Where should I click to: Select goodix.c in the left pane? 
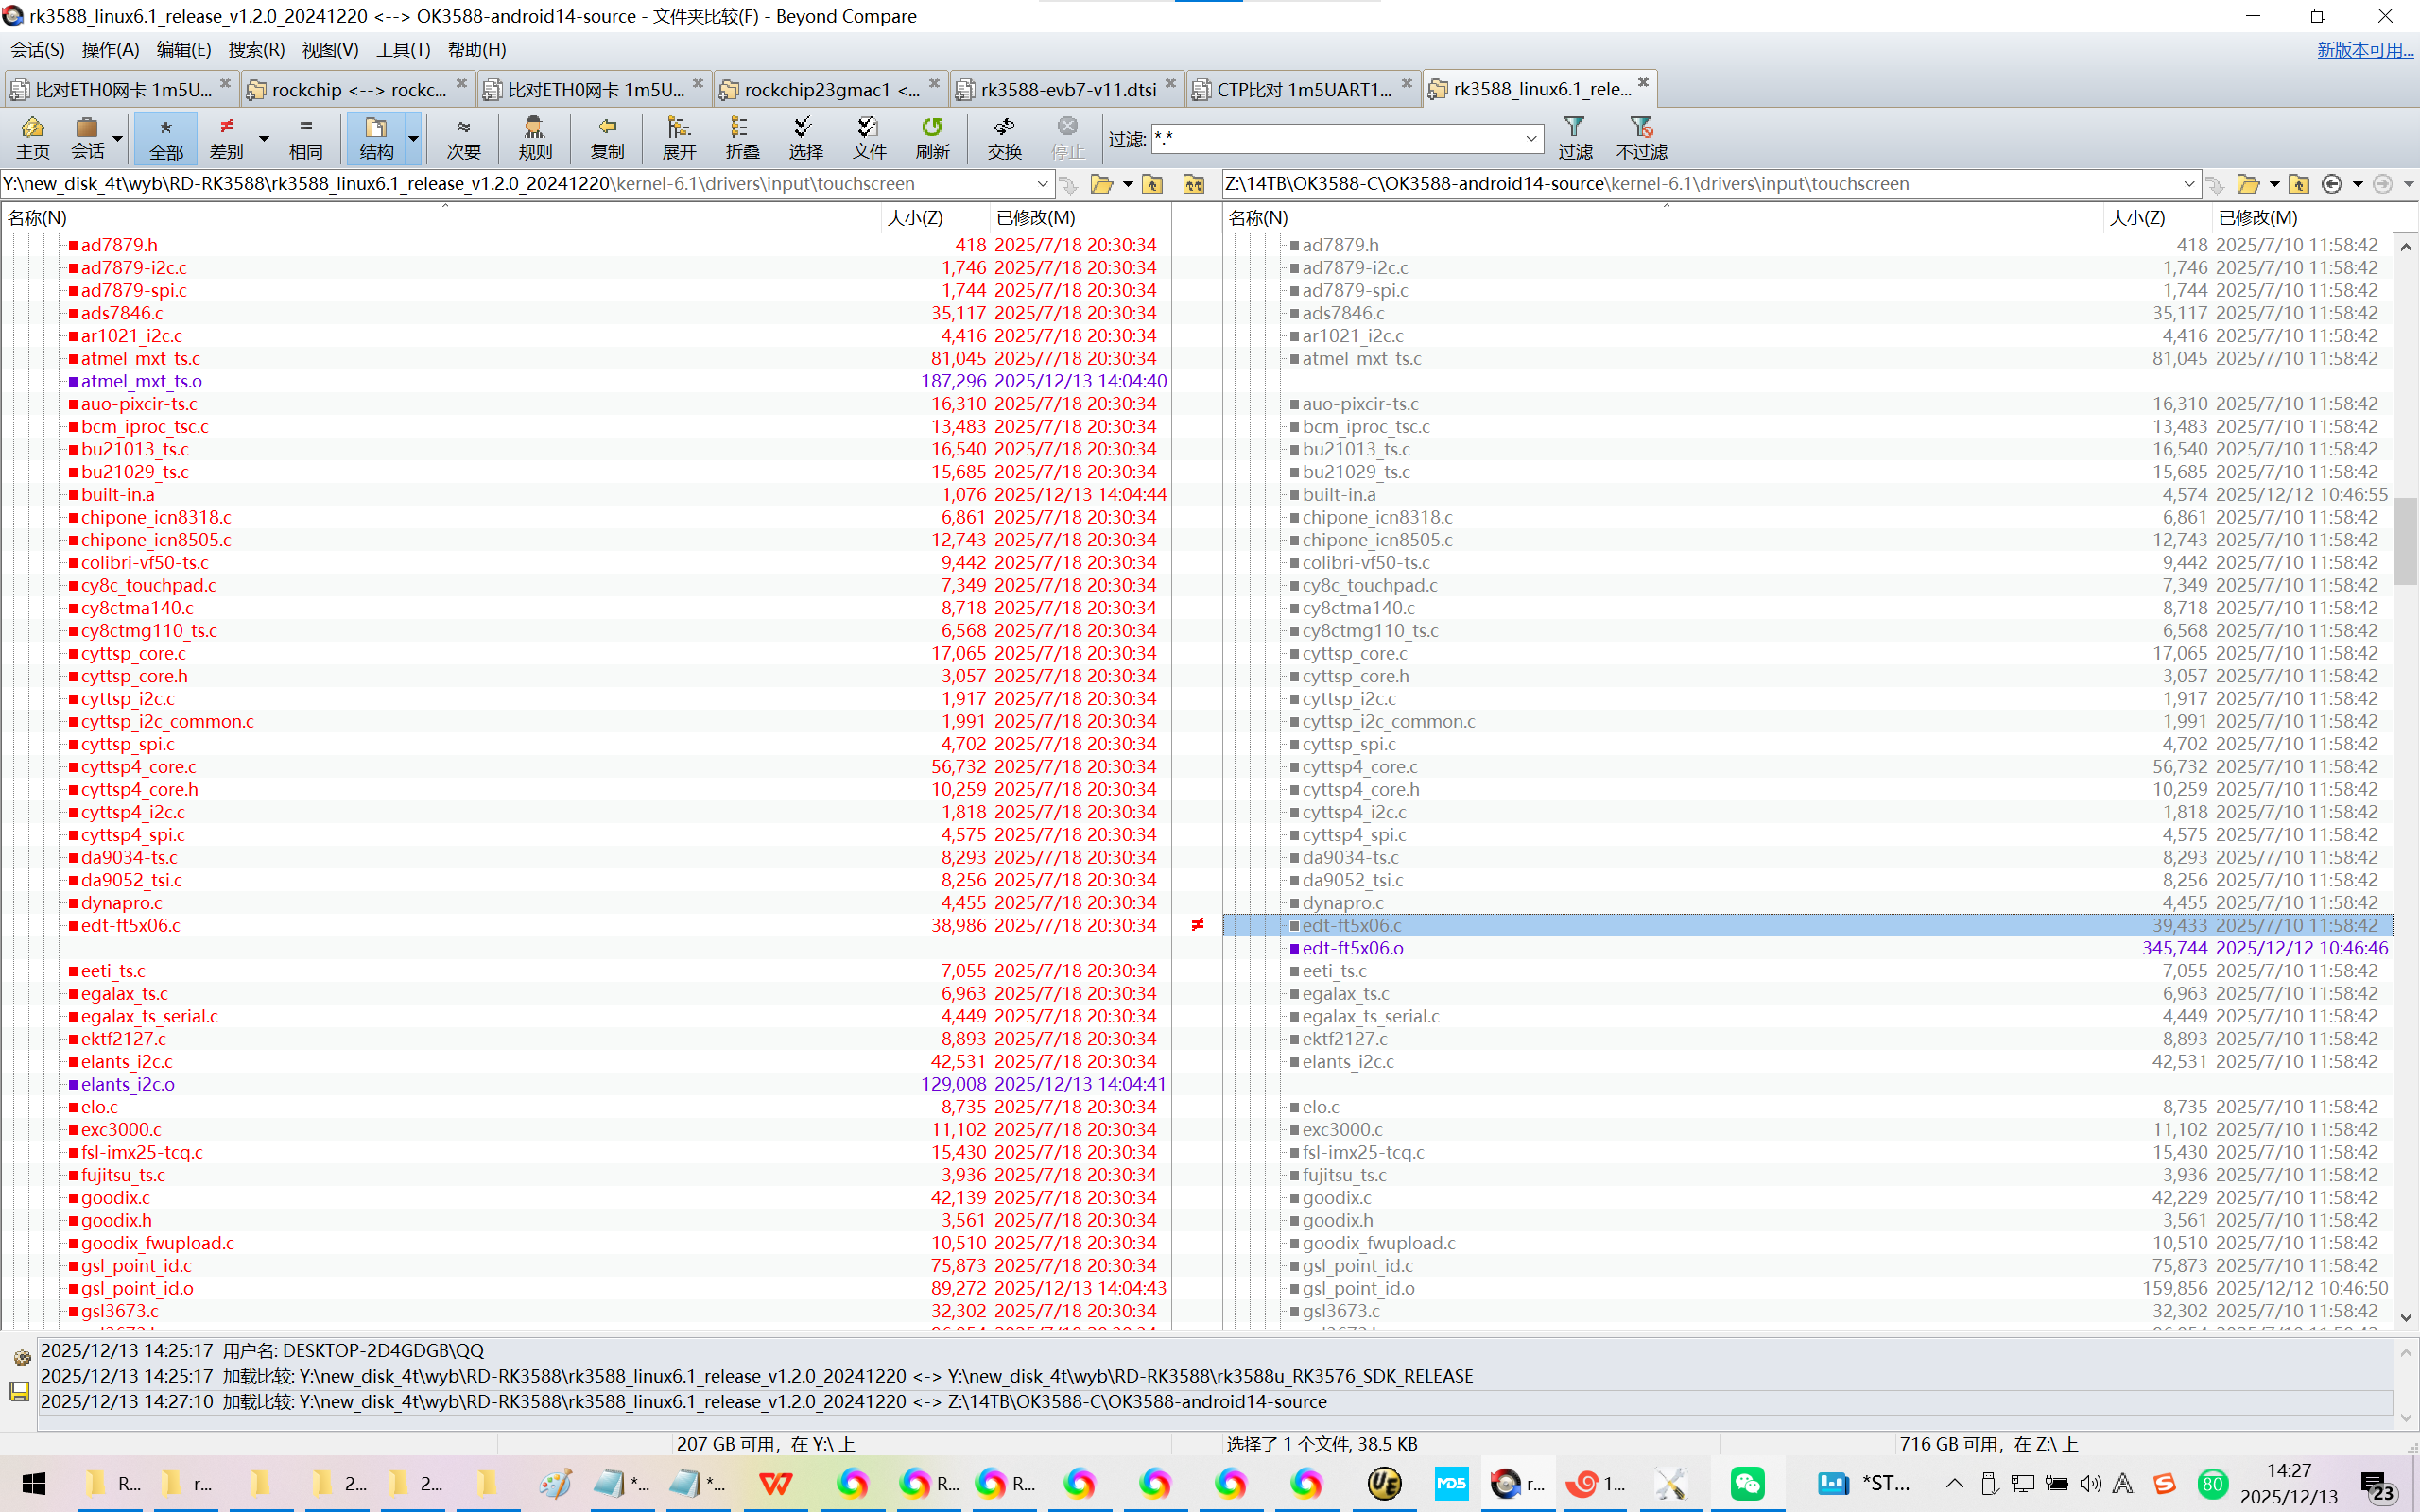click(115, 1197)
